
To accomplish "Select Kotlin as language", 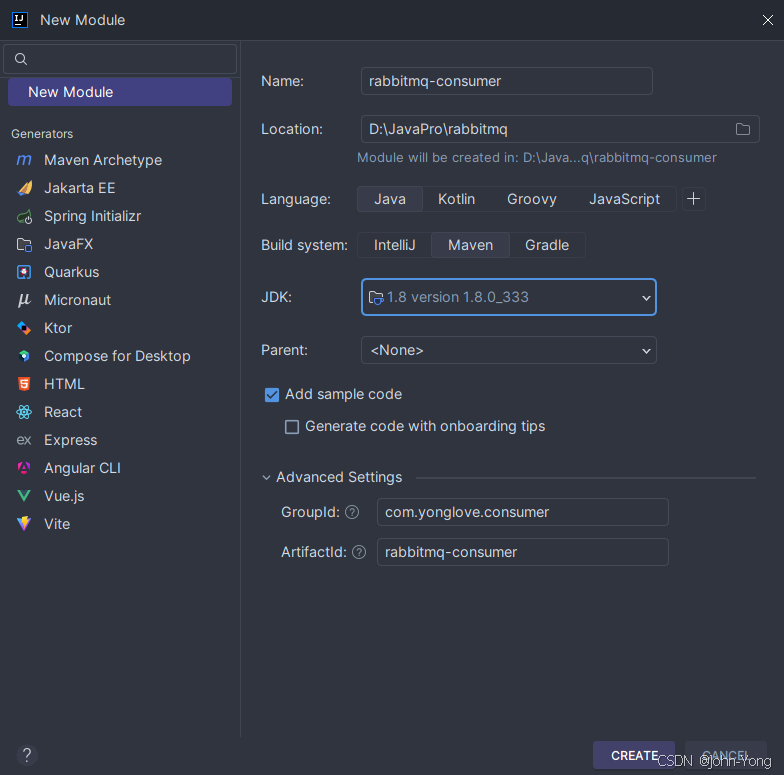I will pyautogui.click(x=456, y=199).
